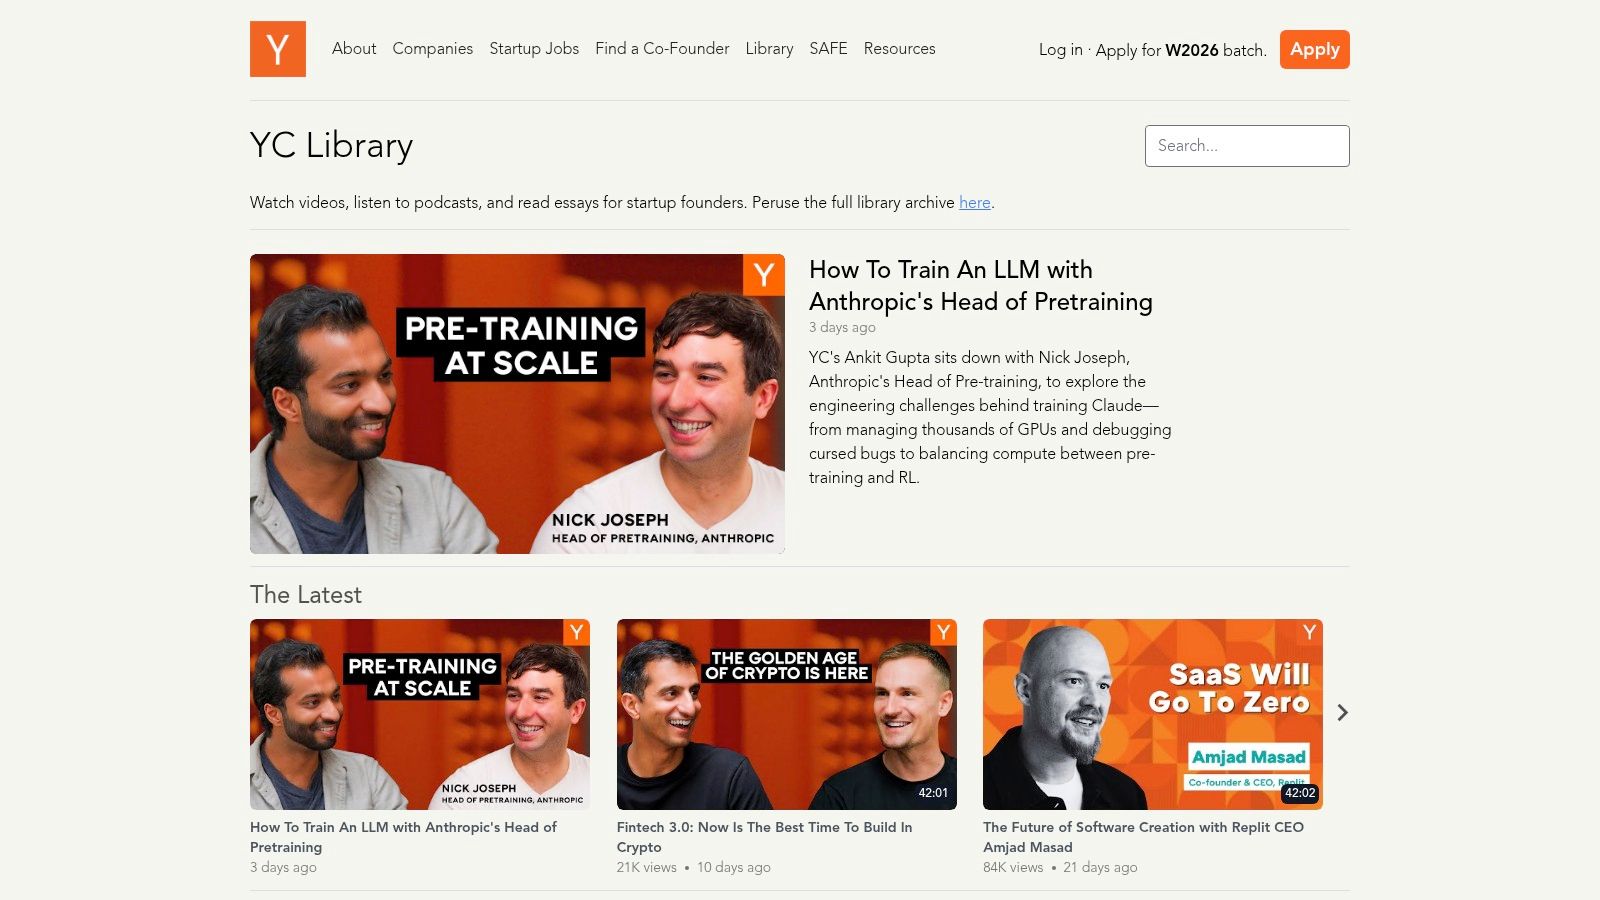Click the orange Apply button
Viewport: 1600px width, 900px height.
coord(1314,49)
